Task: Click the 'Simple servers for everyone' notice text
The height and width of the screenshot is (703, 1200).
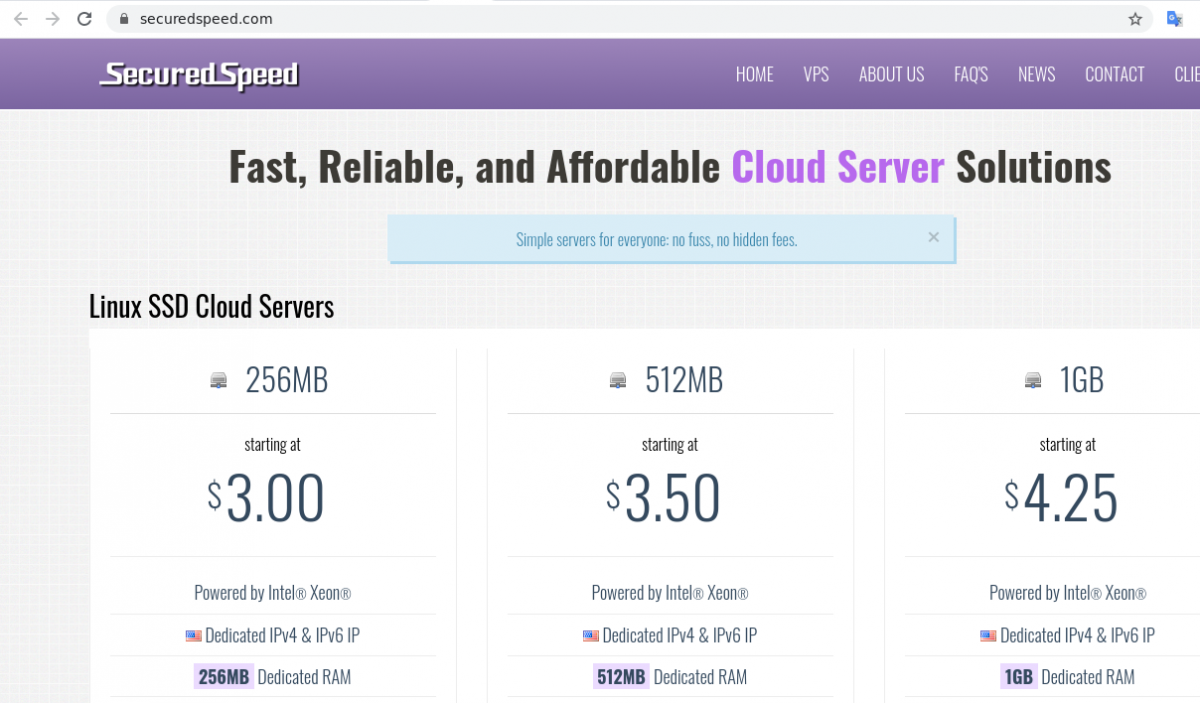Action: (657, 240)
